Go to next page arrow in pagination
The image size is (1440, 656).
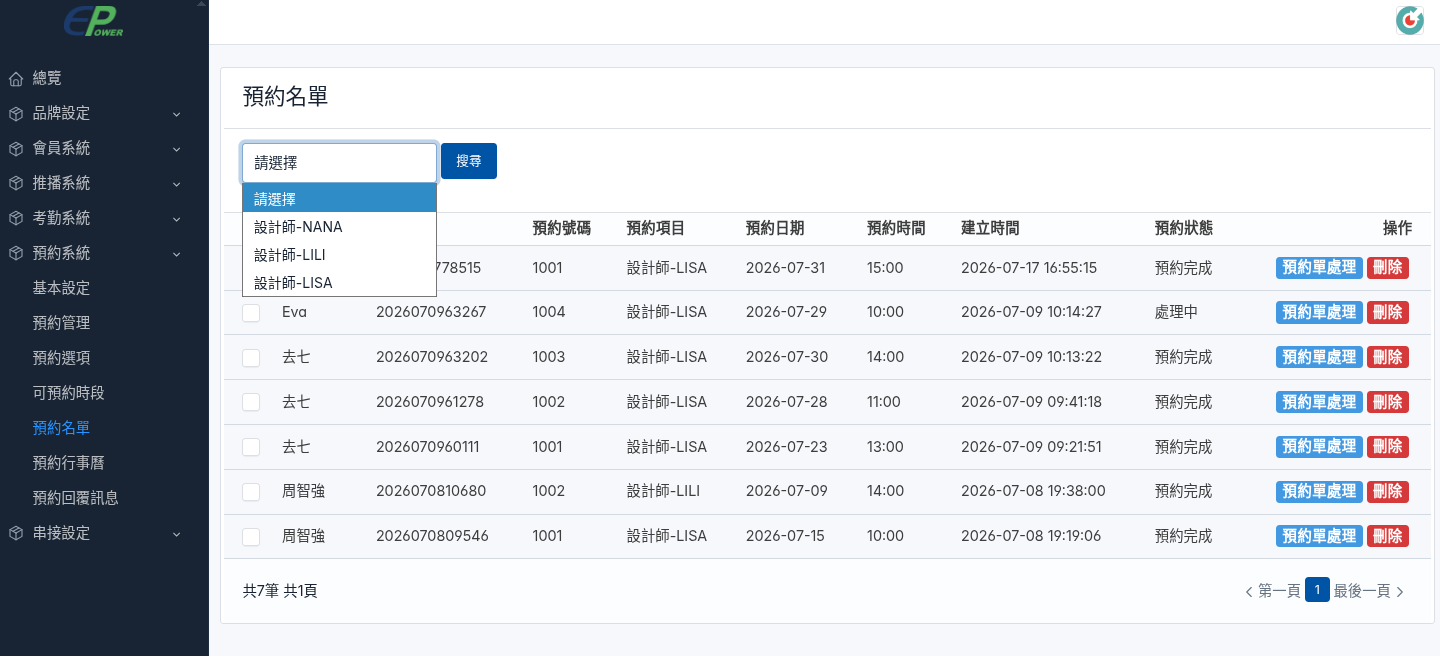[1400, 592]
